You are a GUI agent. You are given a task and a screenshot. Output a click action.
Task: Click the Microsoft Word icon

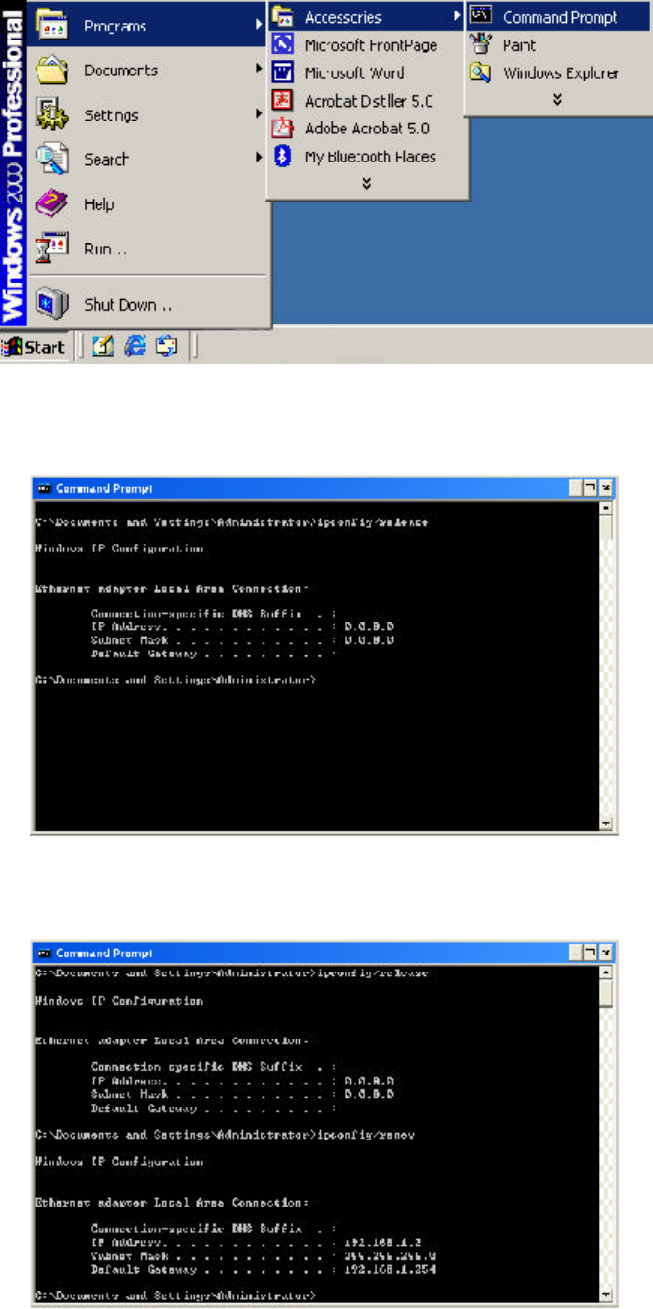point(284,73)
